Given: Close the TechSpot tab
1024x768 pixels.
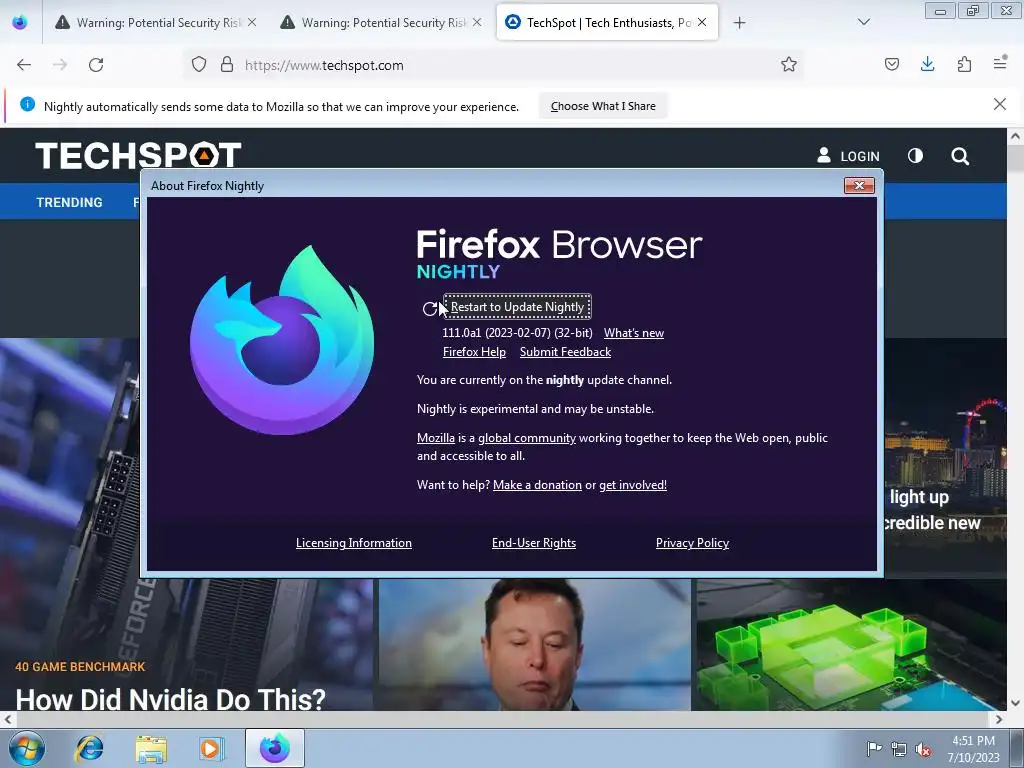Looking at the screenshot, I should [x=702, y=22].
